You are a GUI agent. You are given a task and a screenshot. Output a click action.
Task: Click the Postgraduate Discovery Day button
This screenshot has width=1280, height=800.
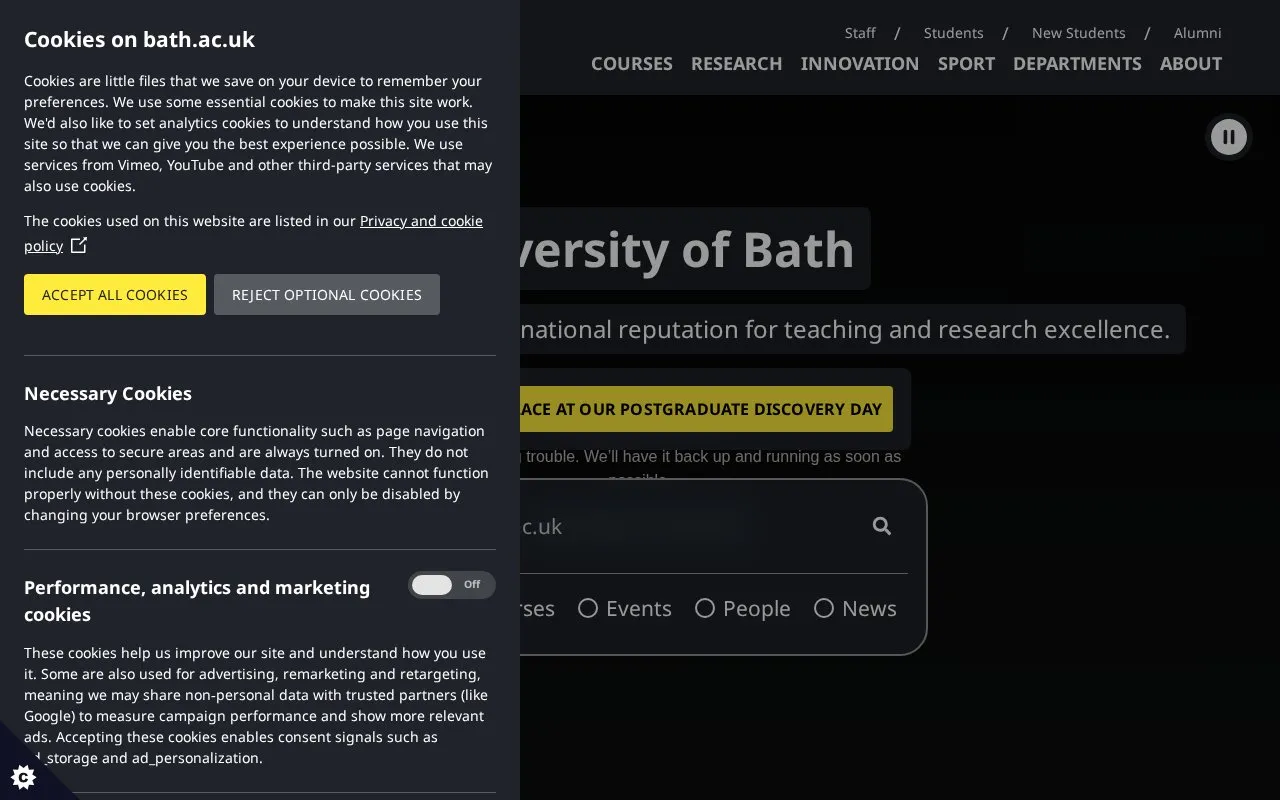click(x=706, y=409)
